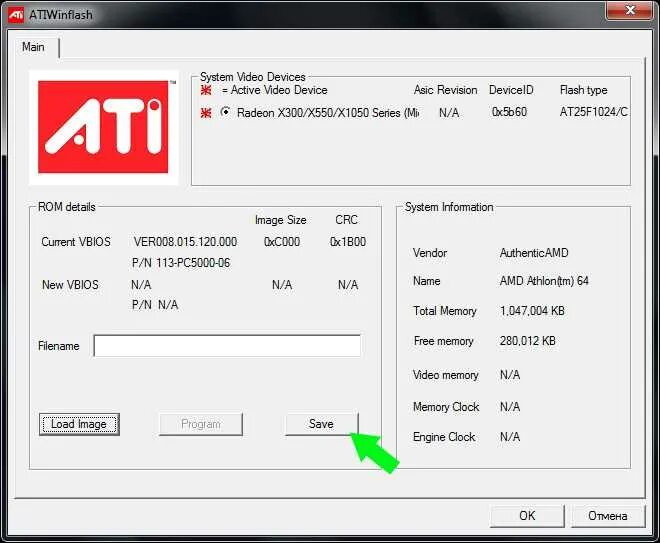Click the red asterisk in the Active Video Device legend
Viewport: 660px width, 543px height.
[x=206, y=90]
